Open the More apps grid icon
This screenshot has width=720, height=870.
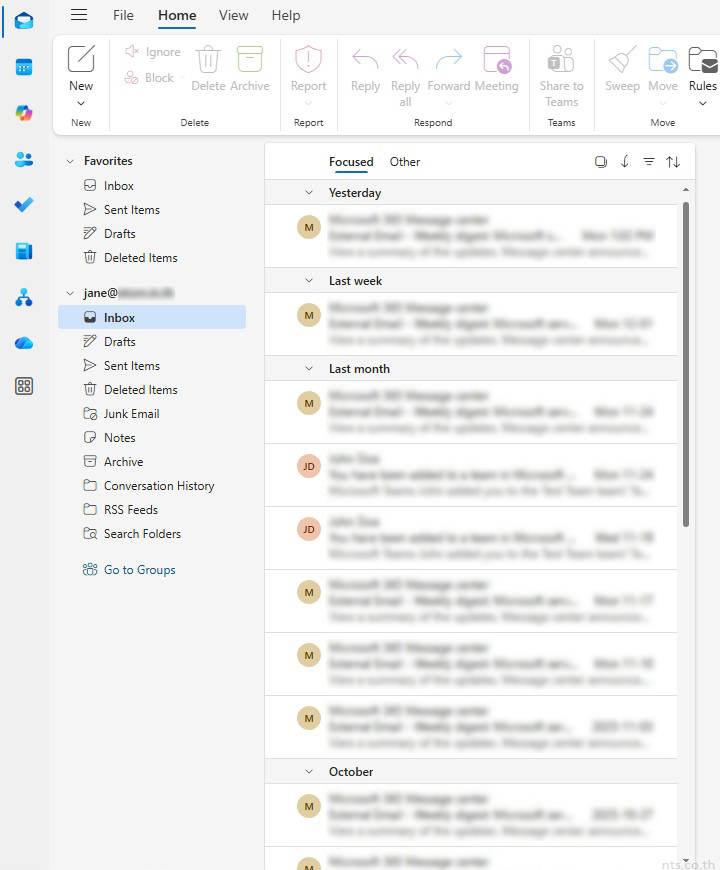(24, 386)
